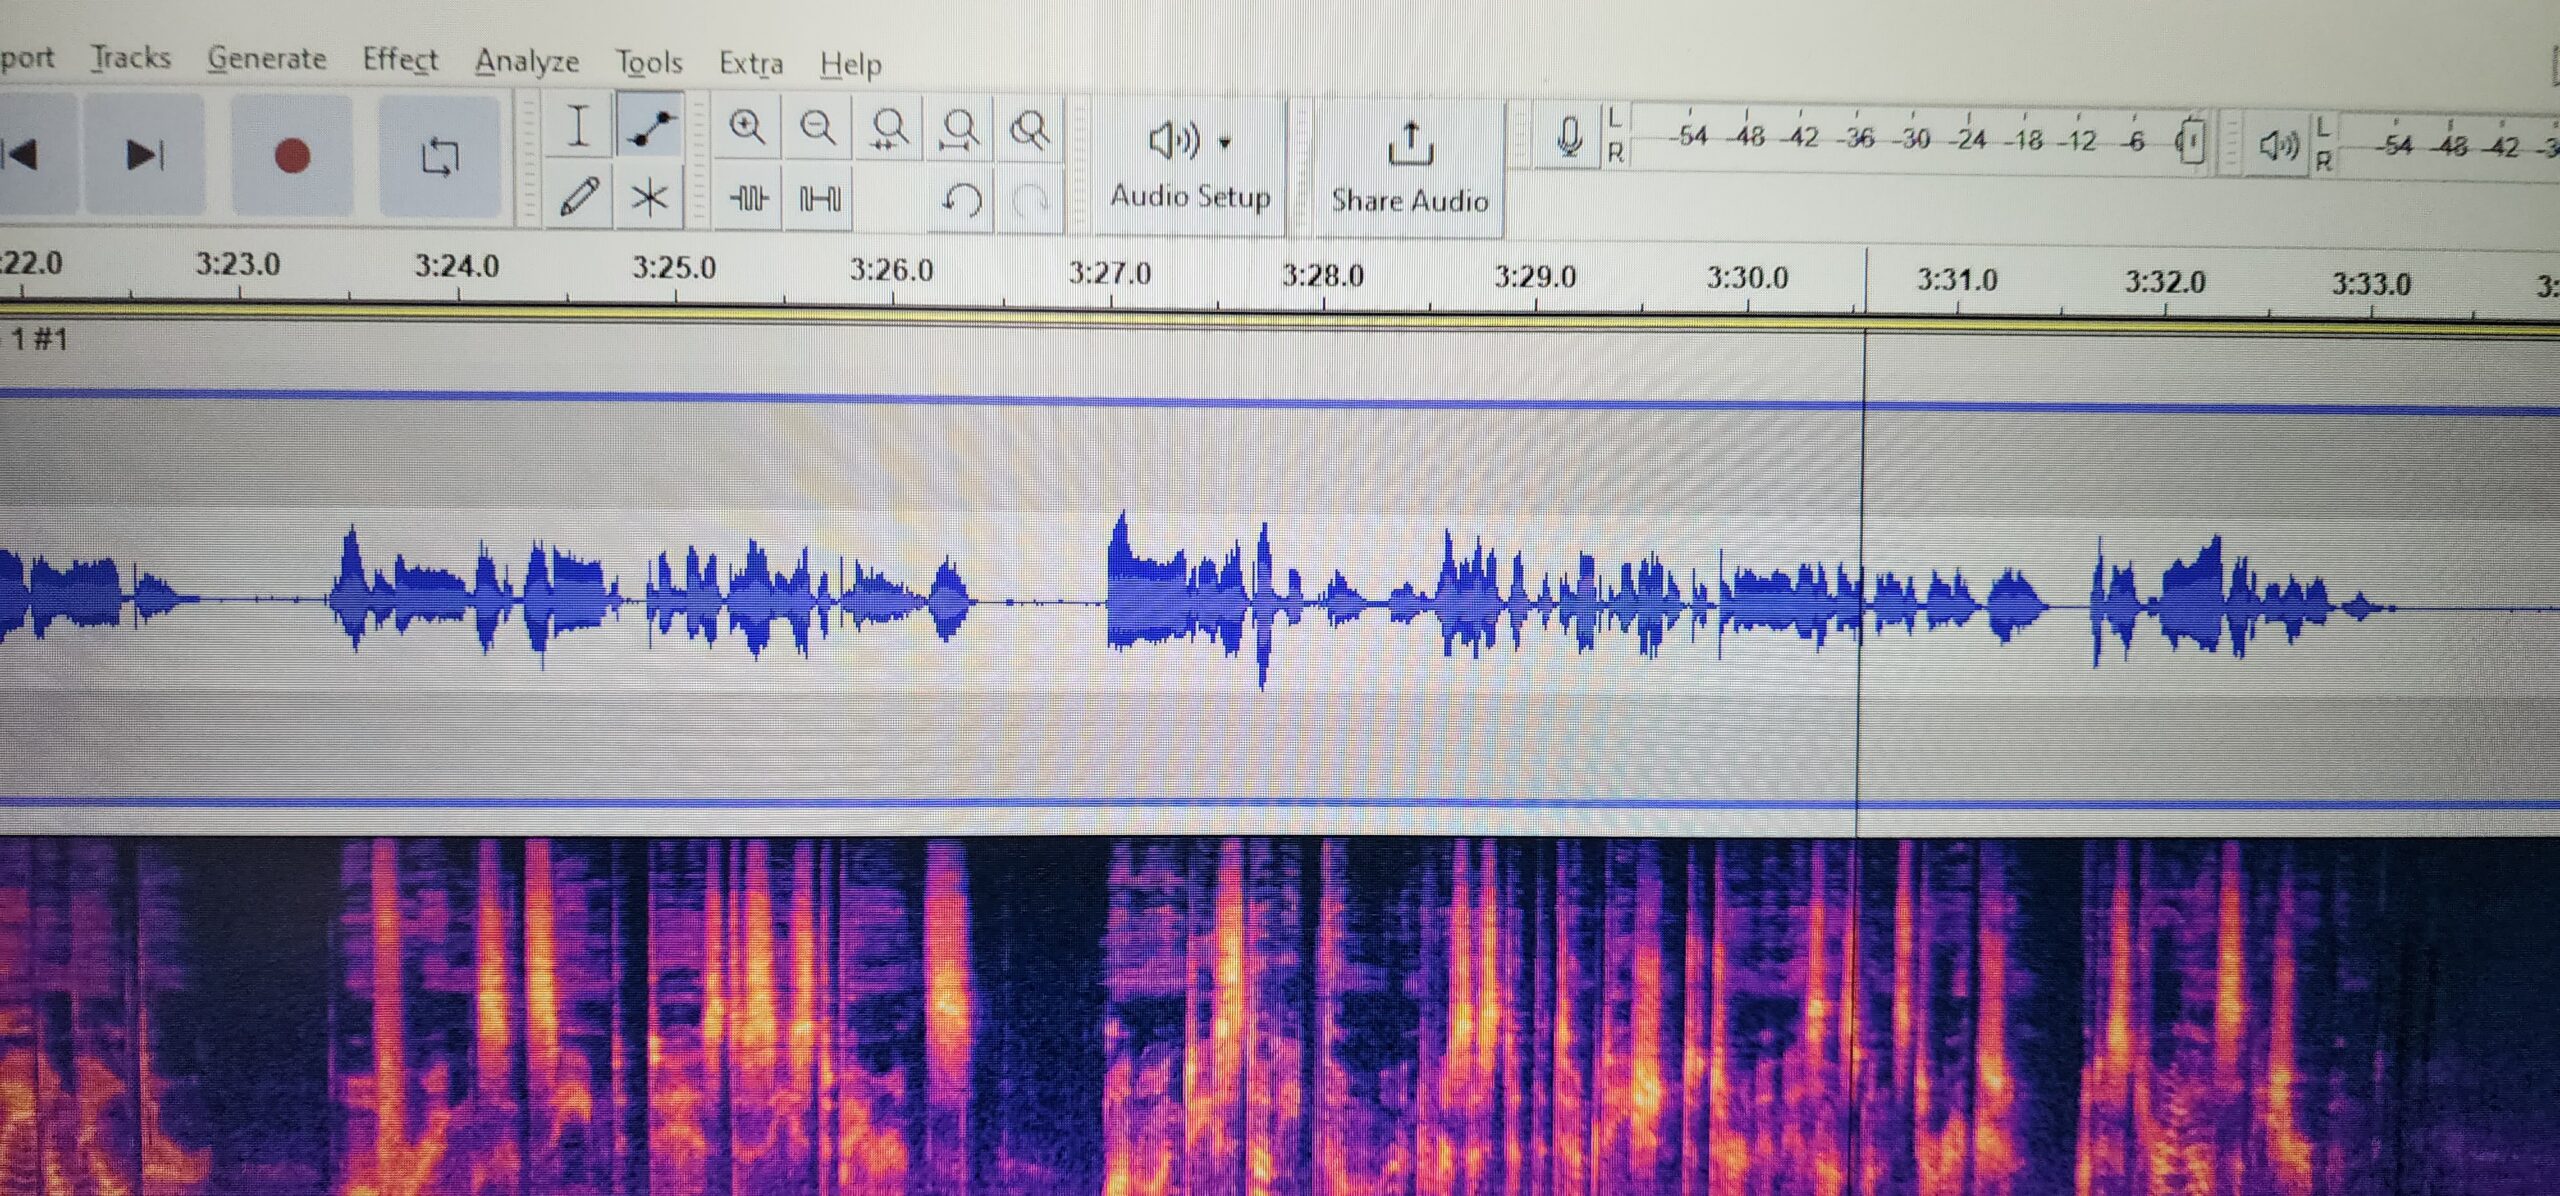Select the Draw (pencil) tool
This screenshot has height=1196, width=2560.
[x=579, y=195]
